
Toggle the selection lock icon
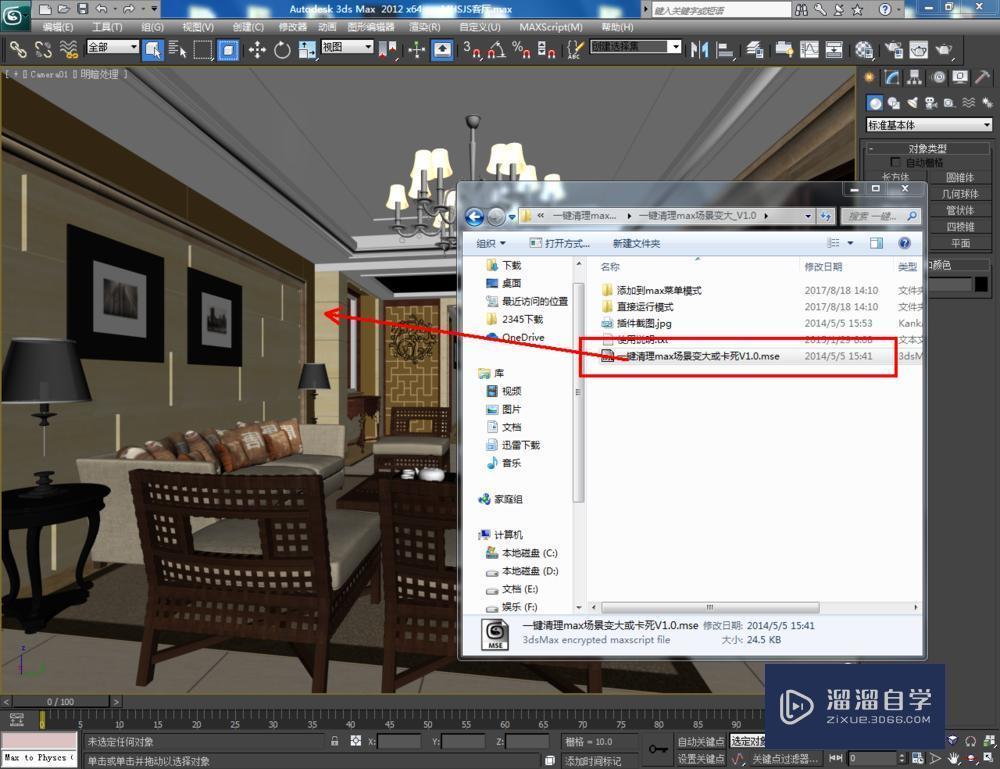[335, 741]
